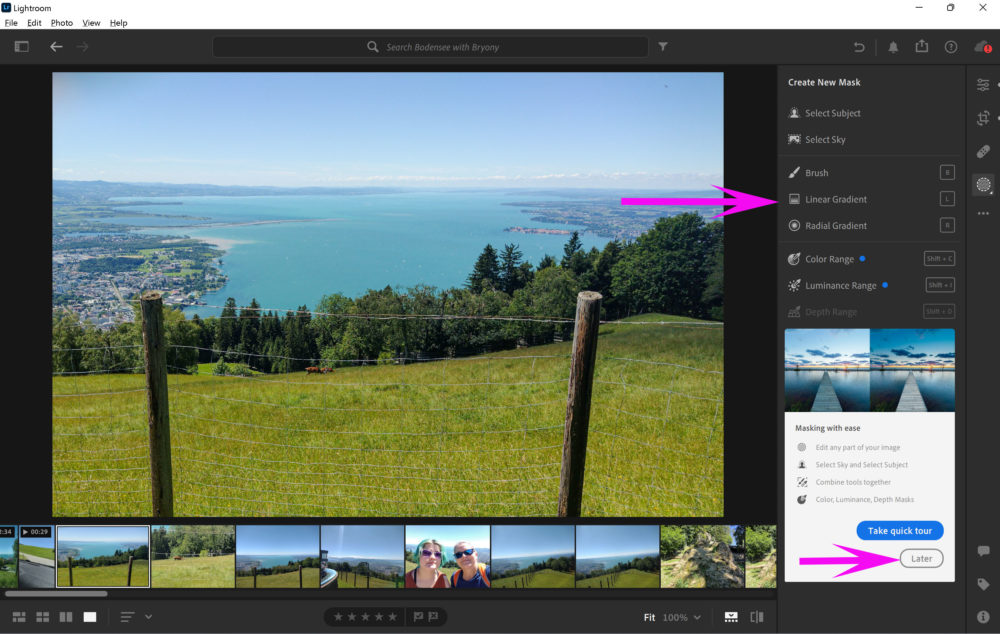Screen dimensions: 1000x634
Task: Open the selfie thumbnail in filmstrip
Action: tap(448, 556)
